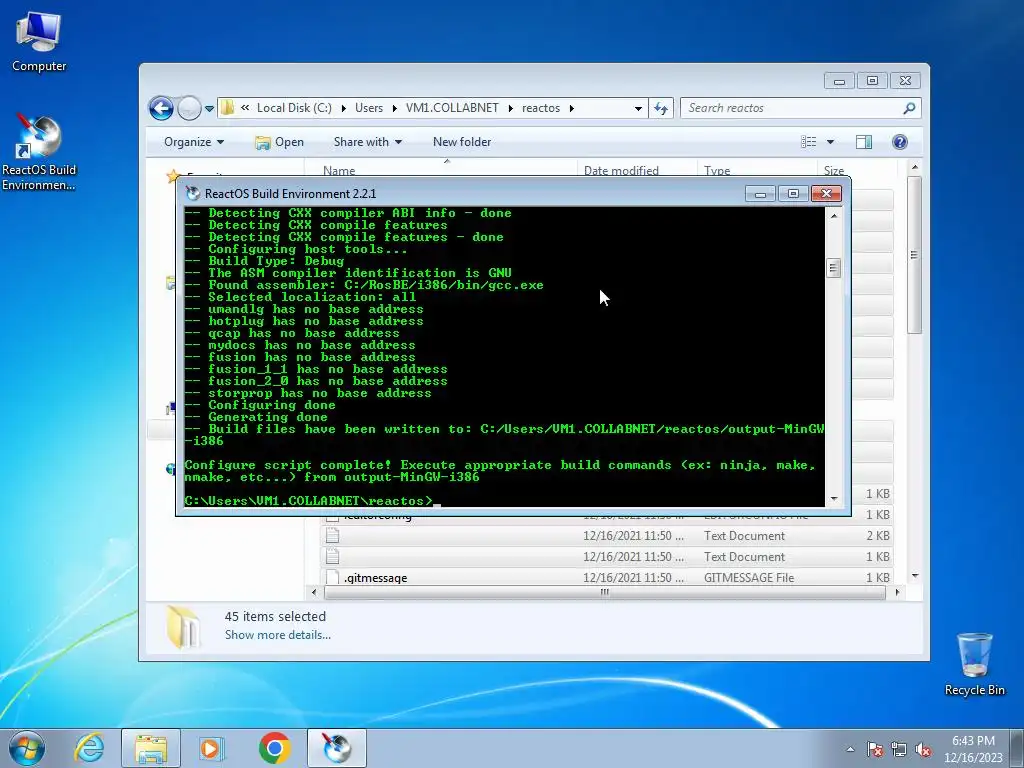
Task: Click the console scrollbar down arrow
Action: point(833,499)
